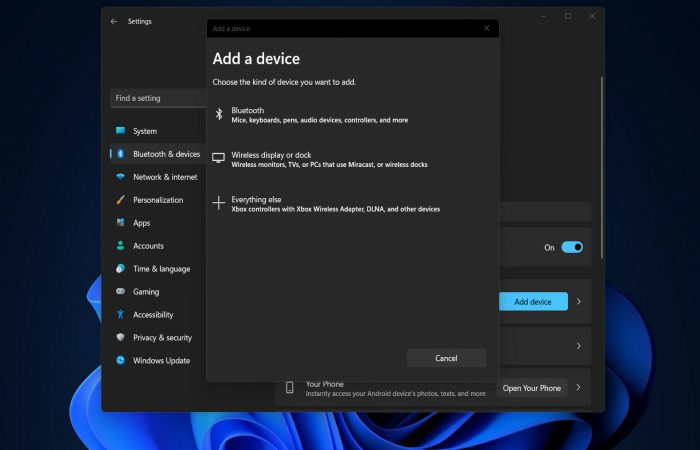Open Windows Update label
The height and width of the screenshot is (450, 700).
point(161,361)
